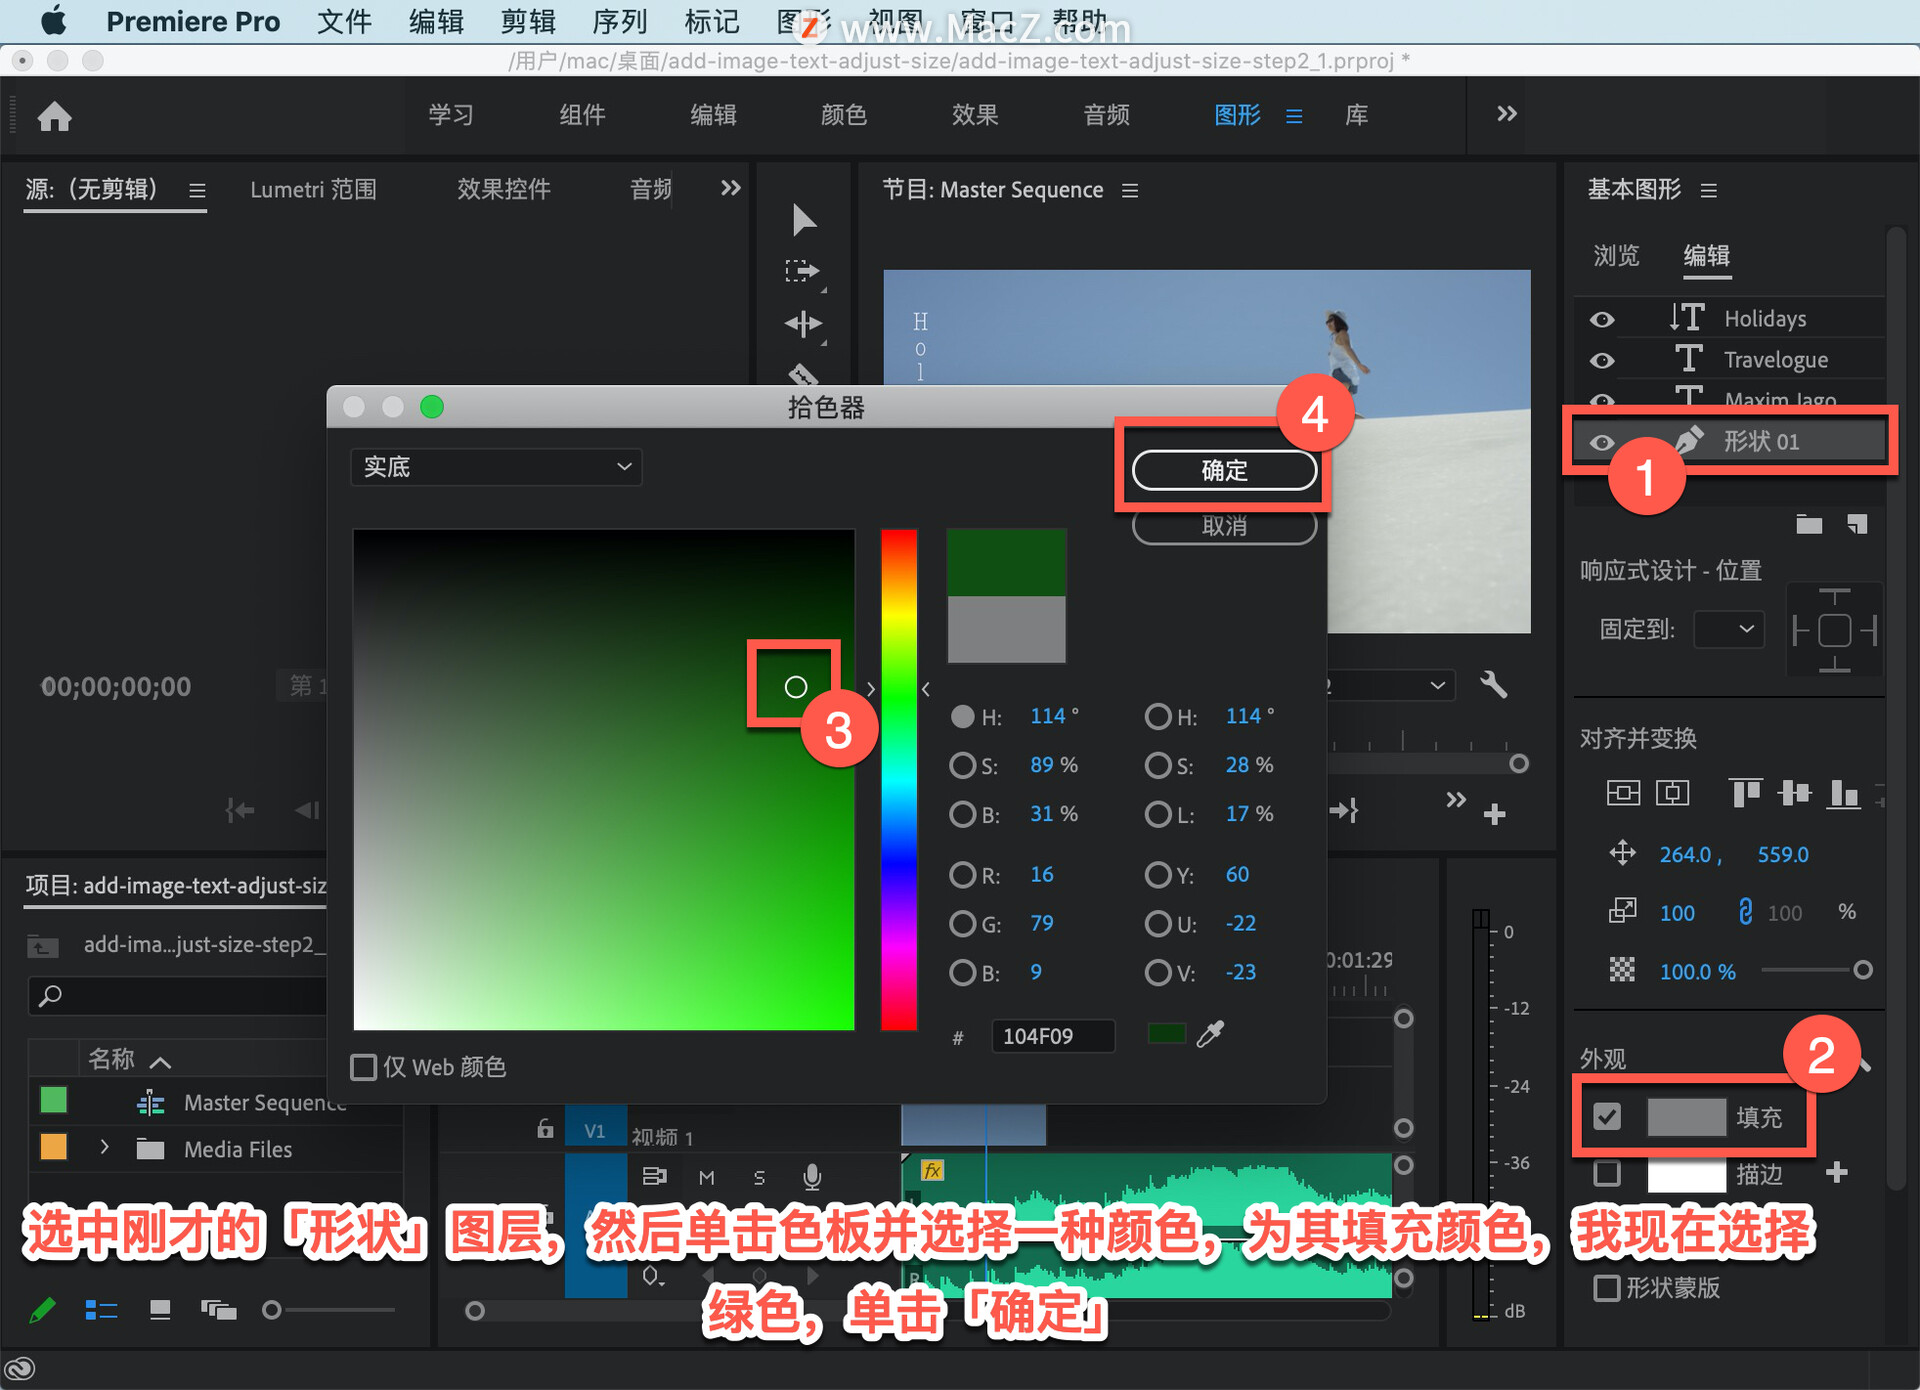Add a stroke with the plus icon
The width and height of the screenshot is (1920, 1390).
(1837, 1172)
